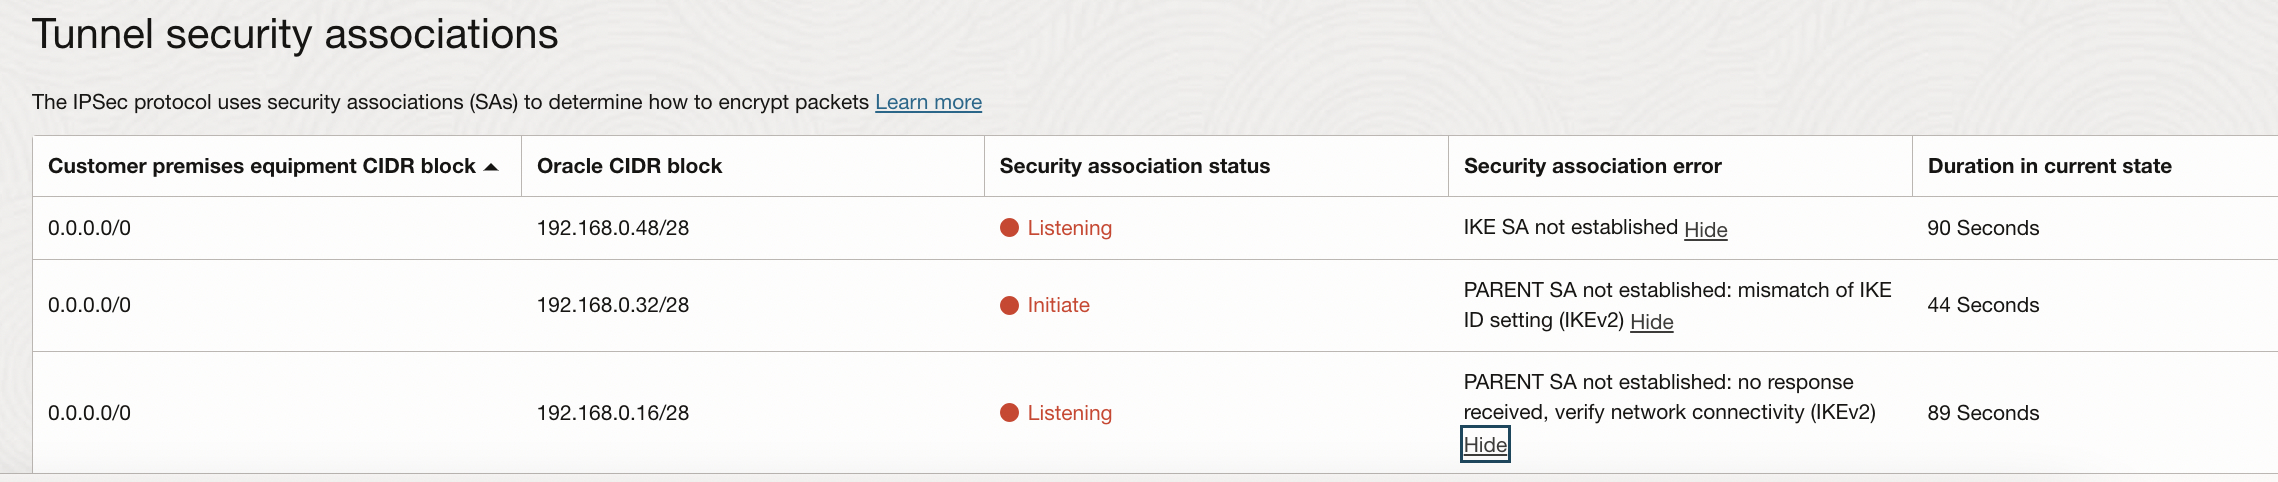Click red Initiate status dot
Image resolution: width=2278 pixels, height=482 pixels.
[1009, 305]
